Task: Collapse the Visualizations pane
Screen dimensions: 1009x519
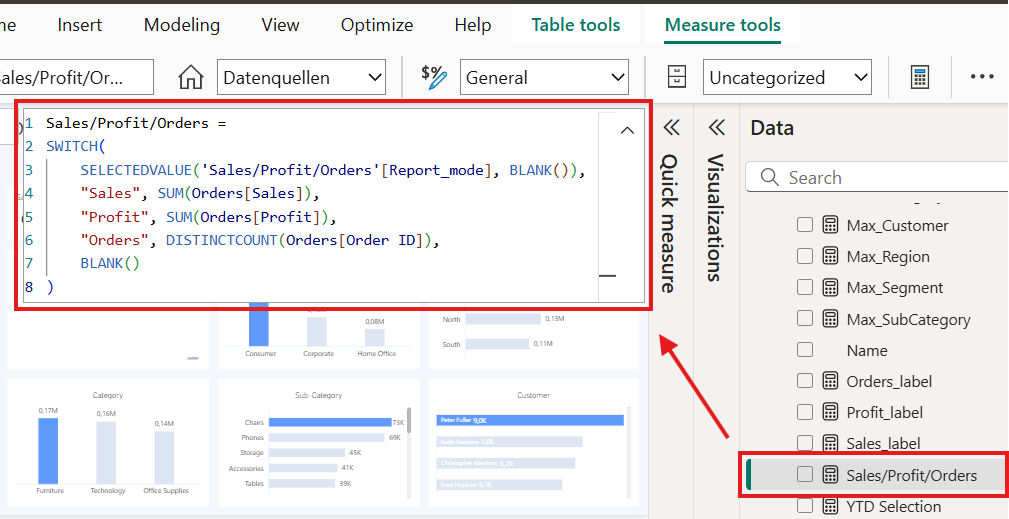Action: 716,128
